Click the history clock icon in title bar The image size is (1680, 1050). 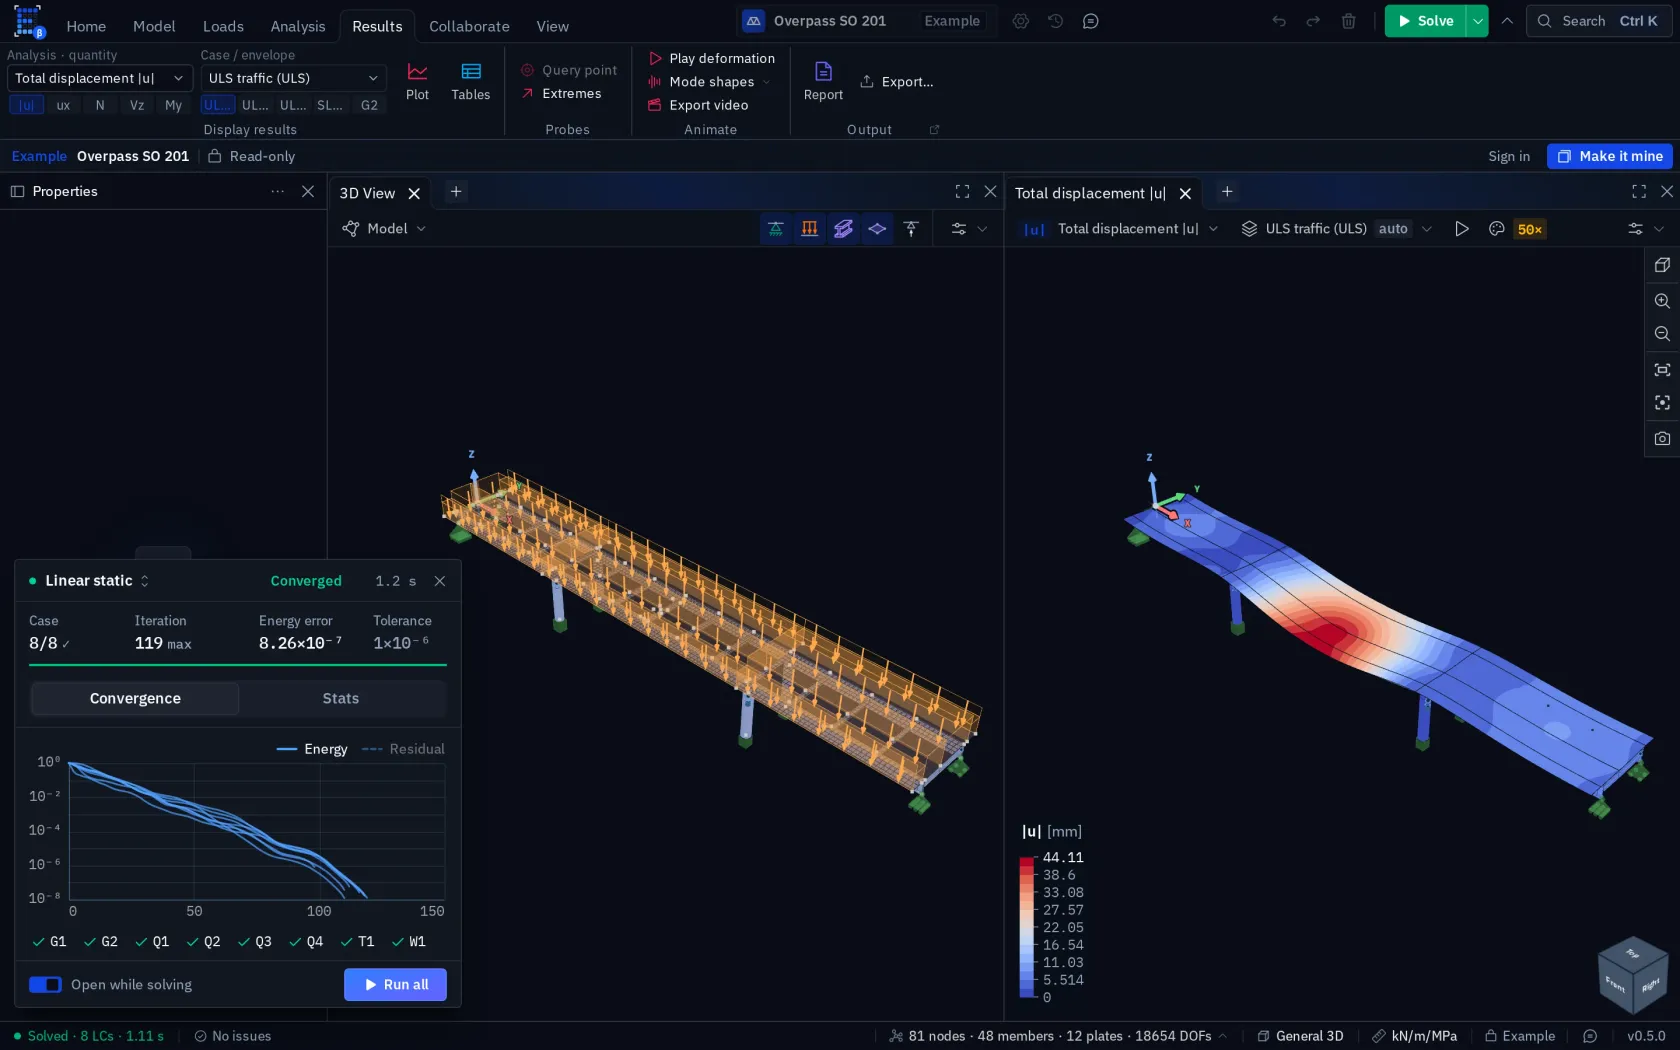click(x=1055, y=21)
